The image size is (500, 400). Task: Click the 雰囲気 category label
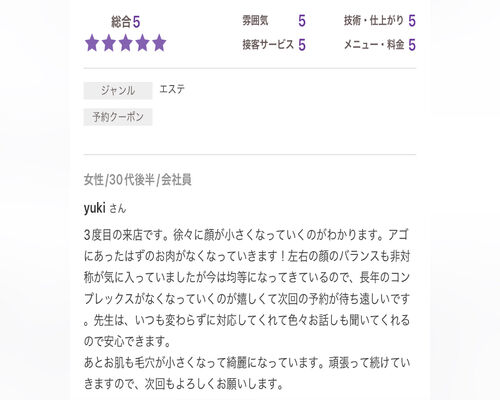click(x=255, y=21)
